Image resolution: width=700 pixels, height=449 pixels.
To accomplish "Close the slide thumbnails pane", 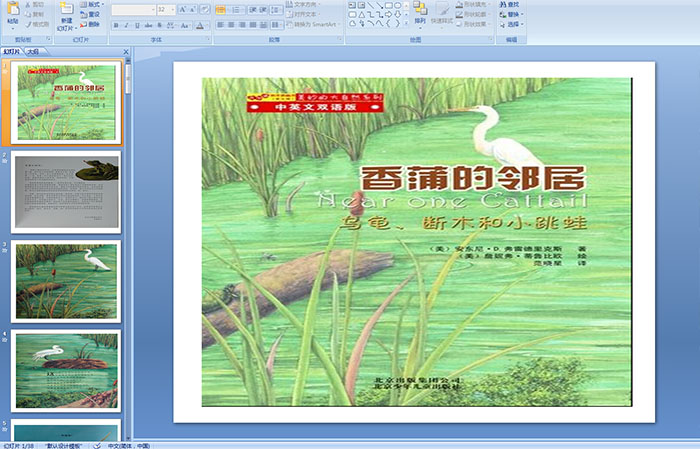I will [x=126, y=52].
